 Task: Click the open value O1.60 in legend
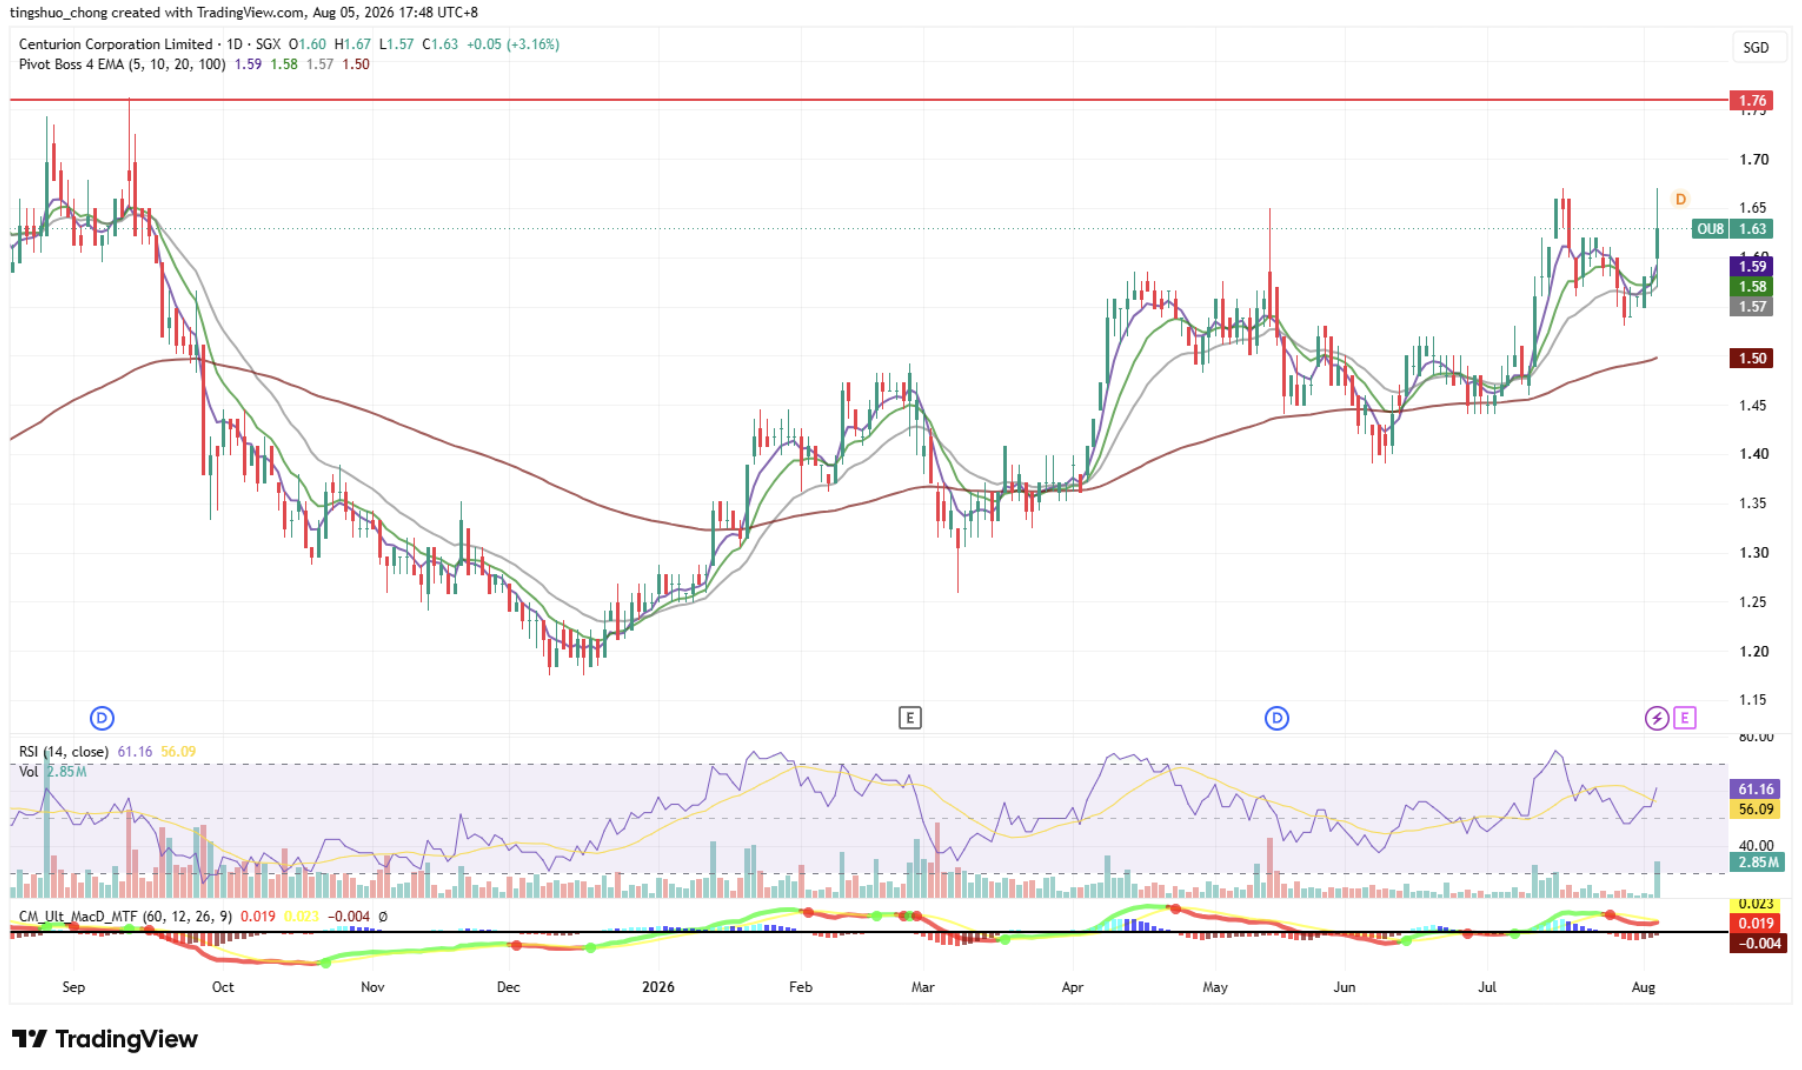307,44
